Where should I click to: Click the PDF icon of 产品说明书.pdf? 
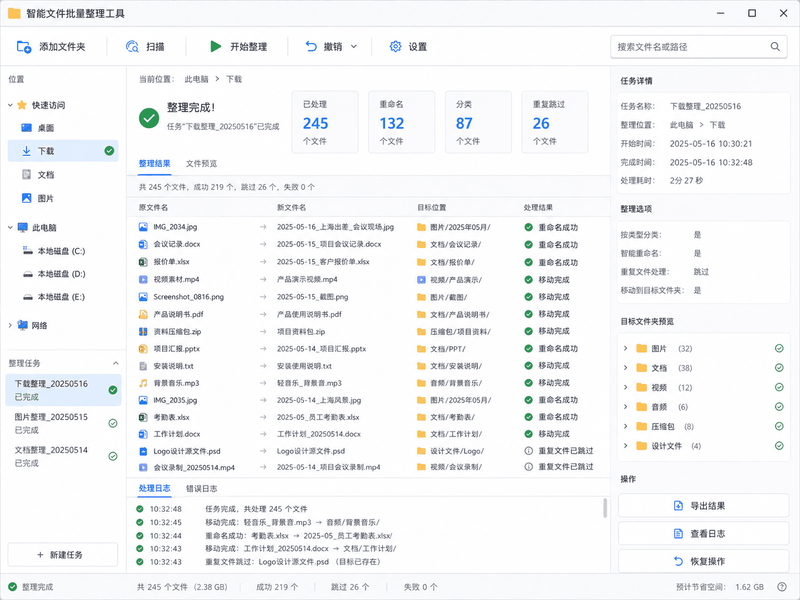point(143,314)
